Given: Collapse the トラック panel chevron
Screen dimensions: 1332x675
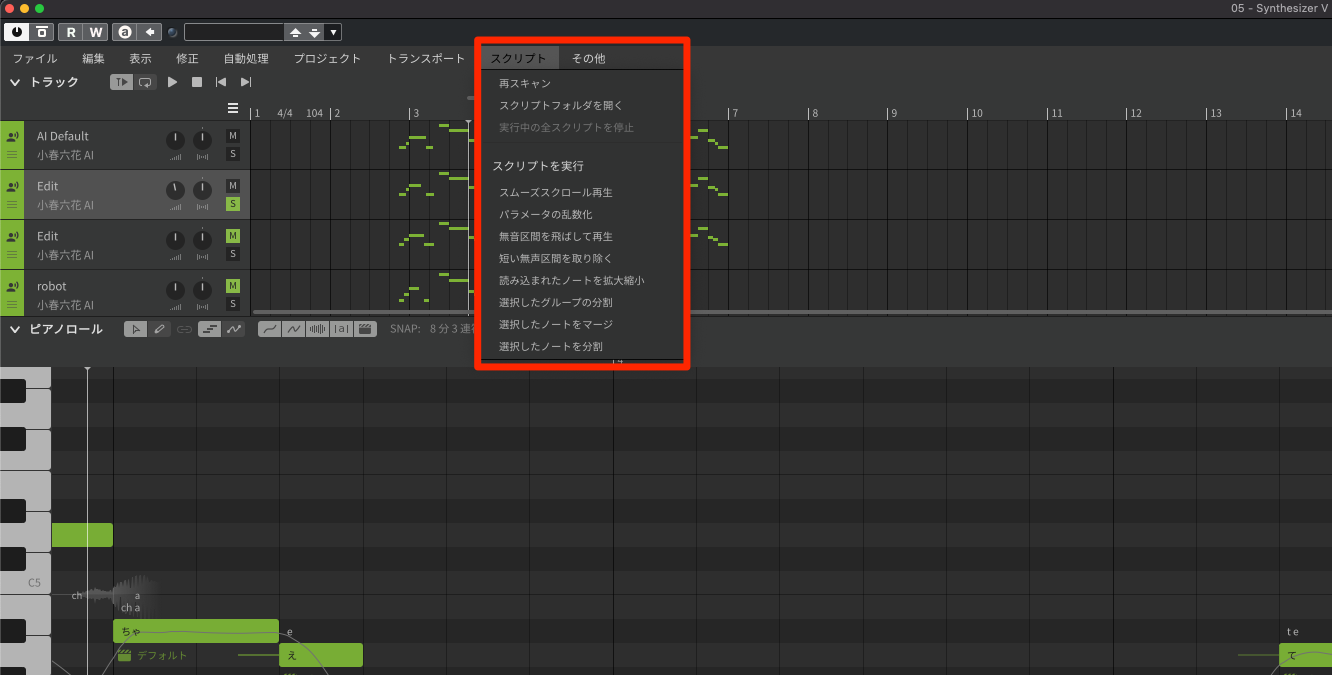Looking at the screenshot, I should click(15, 82).
